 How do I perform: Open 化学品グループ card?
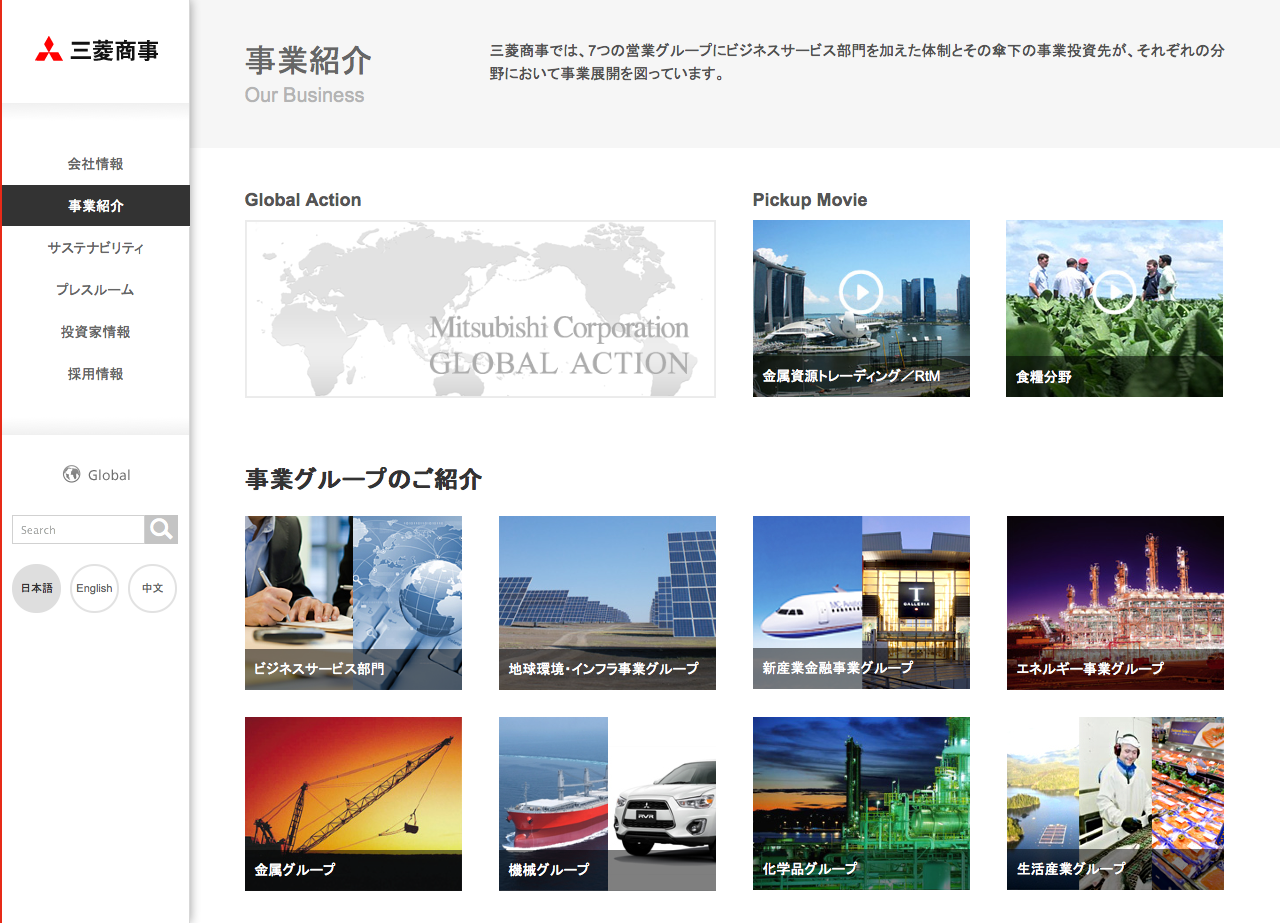pos(861,804)
